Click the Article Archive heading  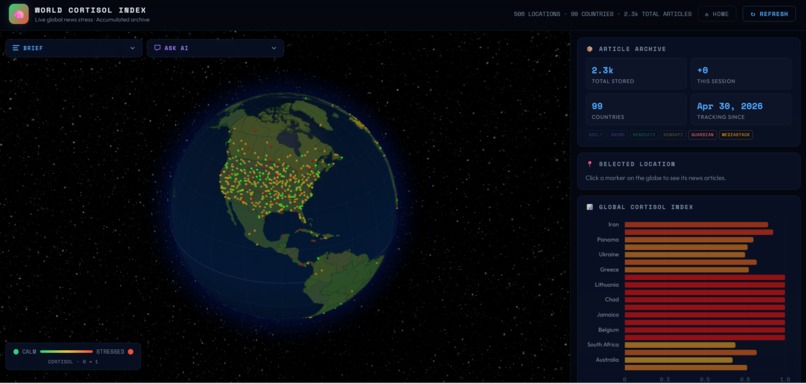click(632, 49)
